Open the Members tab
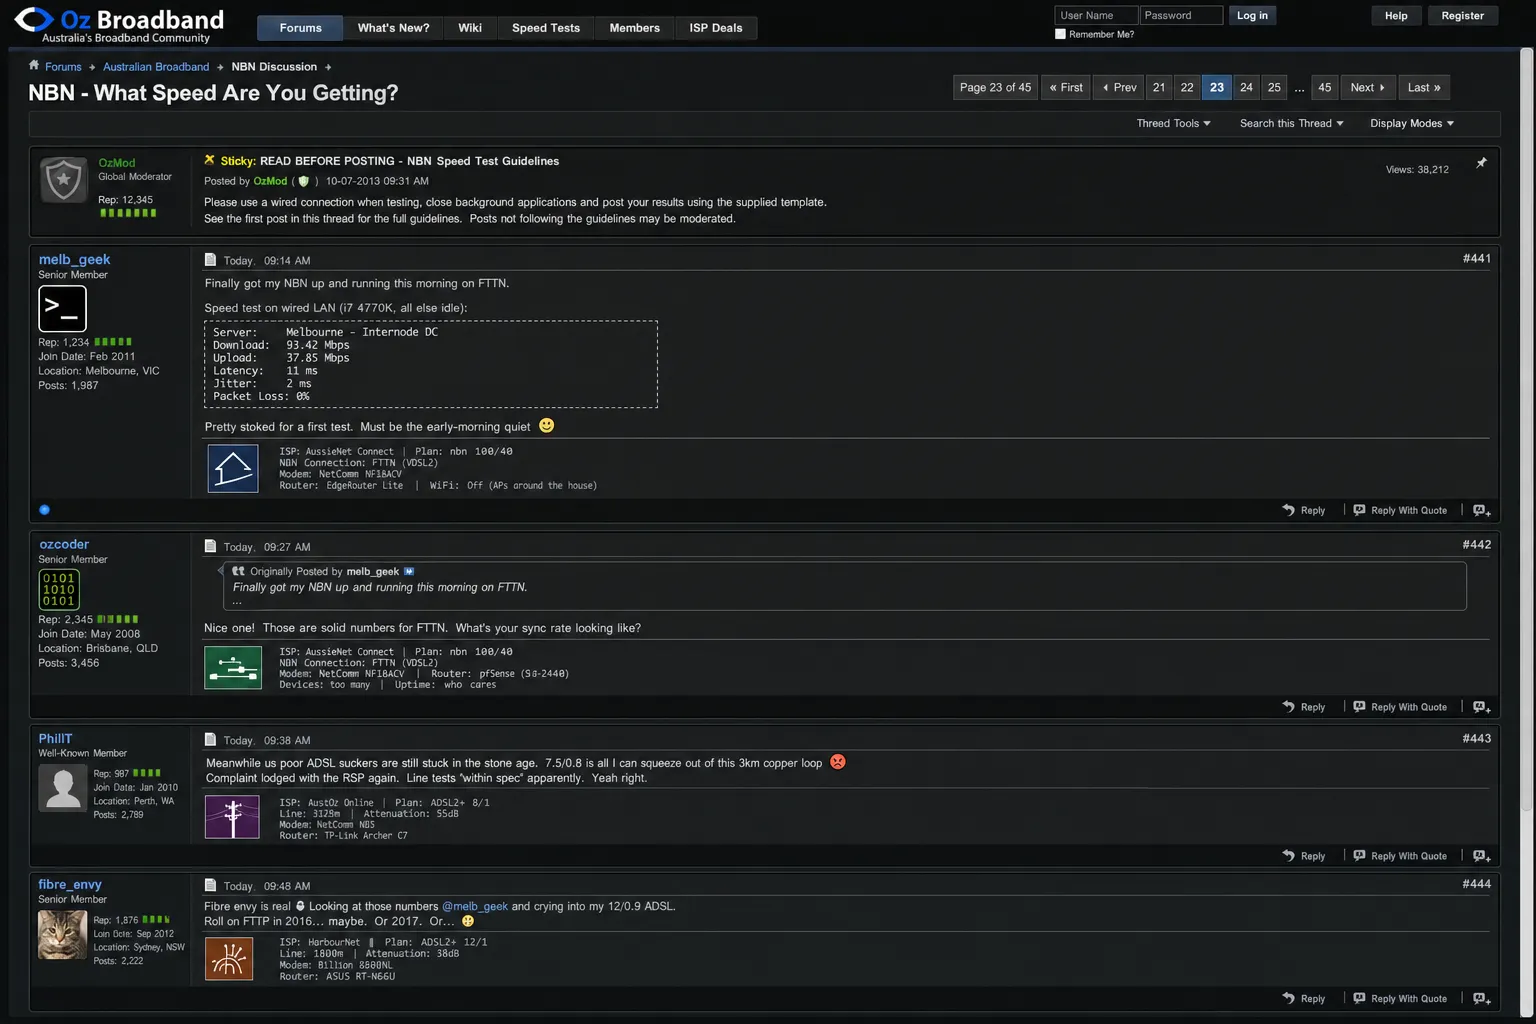Image resolution: width=1536 pixels, height=1024 pixels. pos(634,28)
